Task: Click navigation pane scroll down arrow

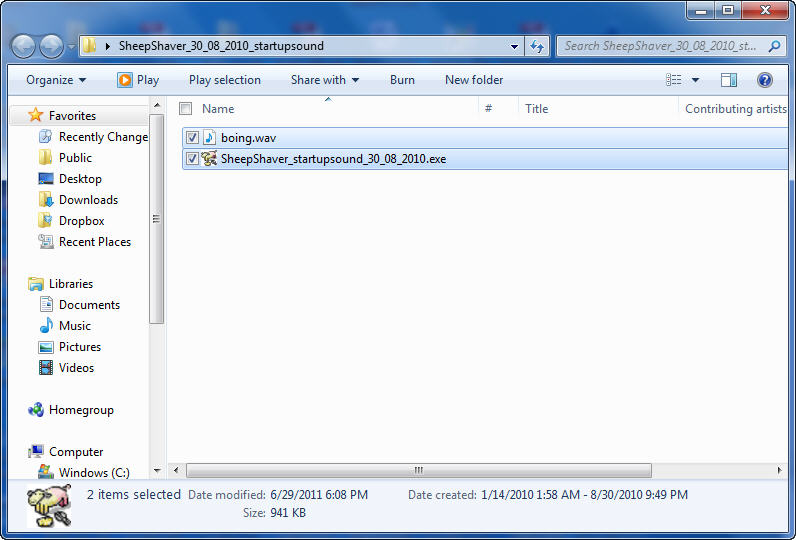Action: [157, 471]
